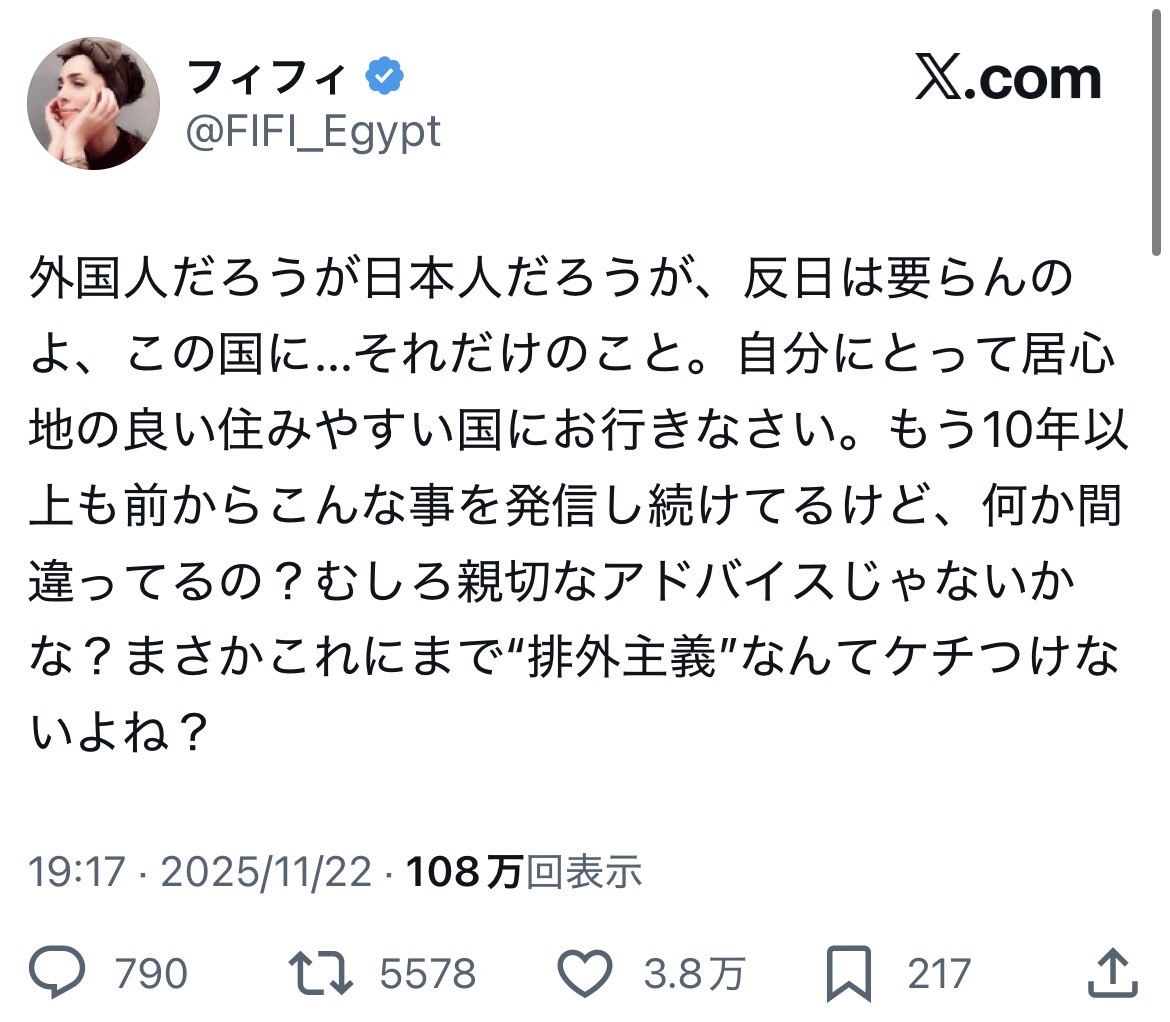1170x1022 pixels.
Task: Click the 790 replies count
Action: click(x=151, y=973)
